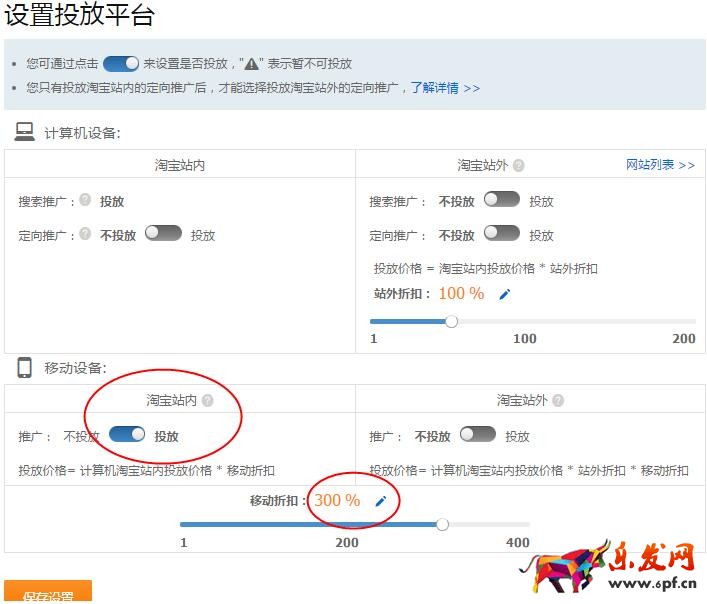Enable 搜索推广 toggle under computer 淘宝站外
The image size is (707, 604).
[x=501, y=200]
